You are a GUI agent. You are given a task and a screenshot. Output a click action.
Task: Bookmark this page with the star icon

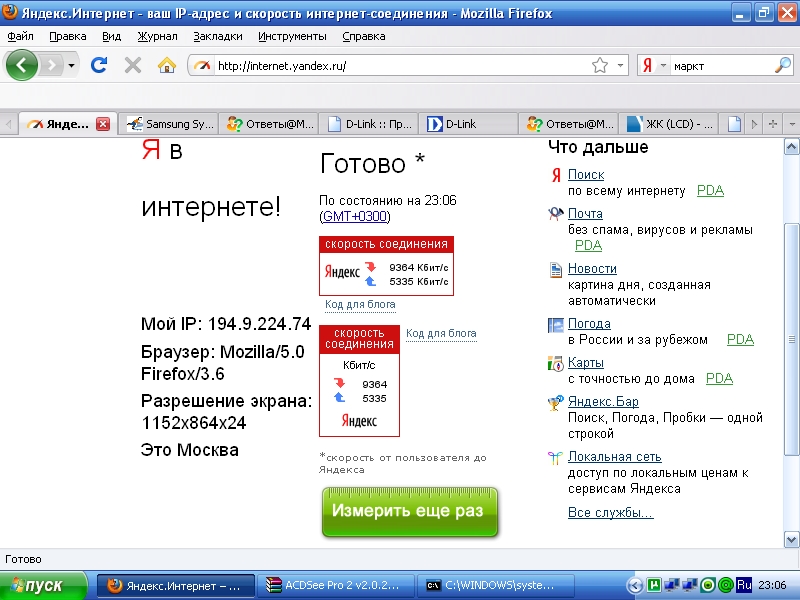(599, 65)
